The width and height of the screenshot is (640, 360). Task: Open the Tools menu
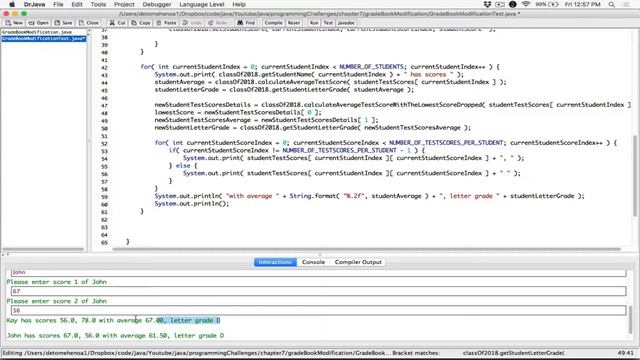pyautogui.click(x=98, y=4)
